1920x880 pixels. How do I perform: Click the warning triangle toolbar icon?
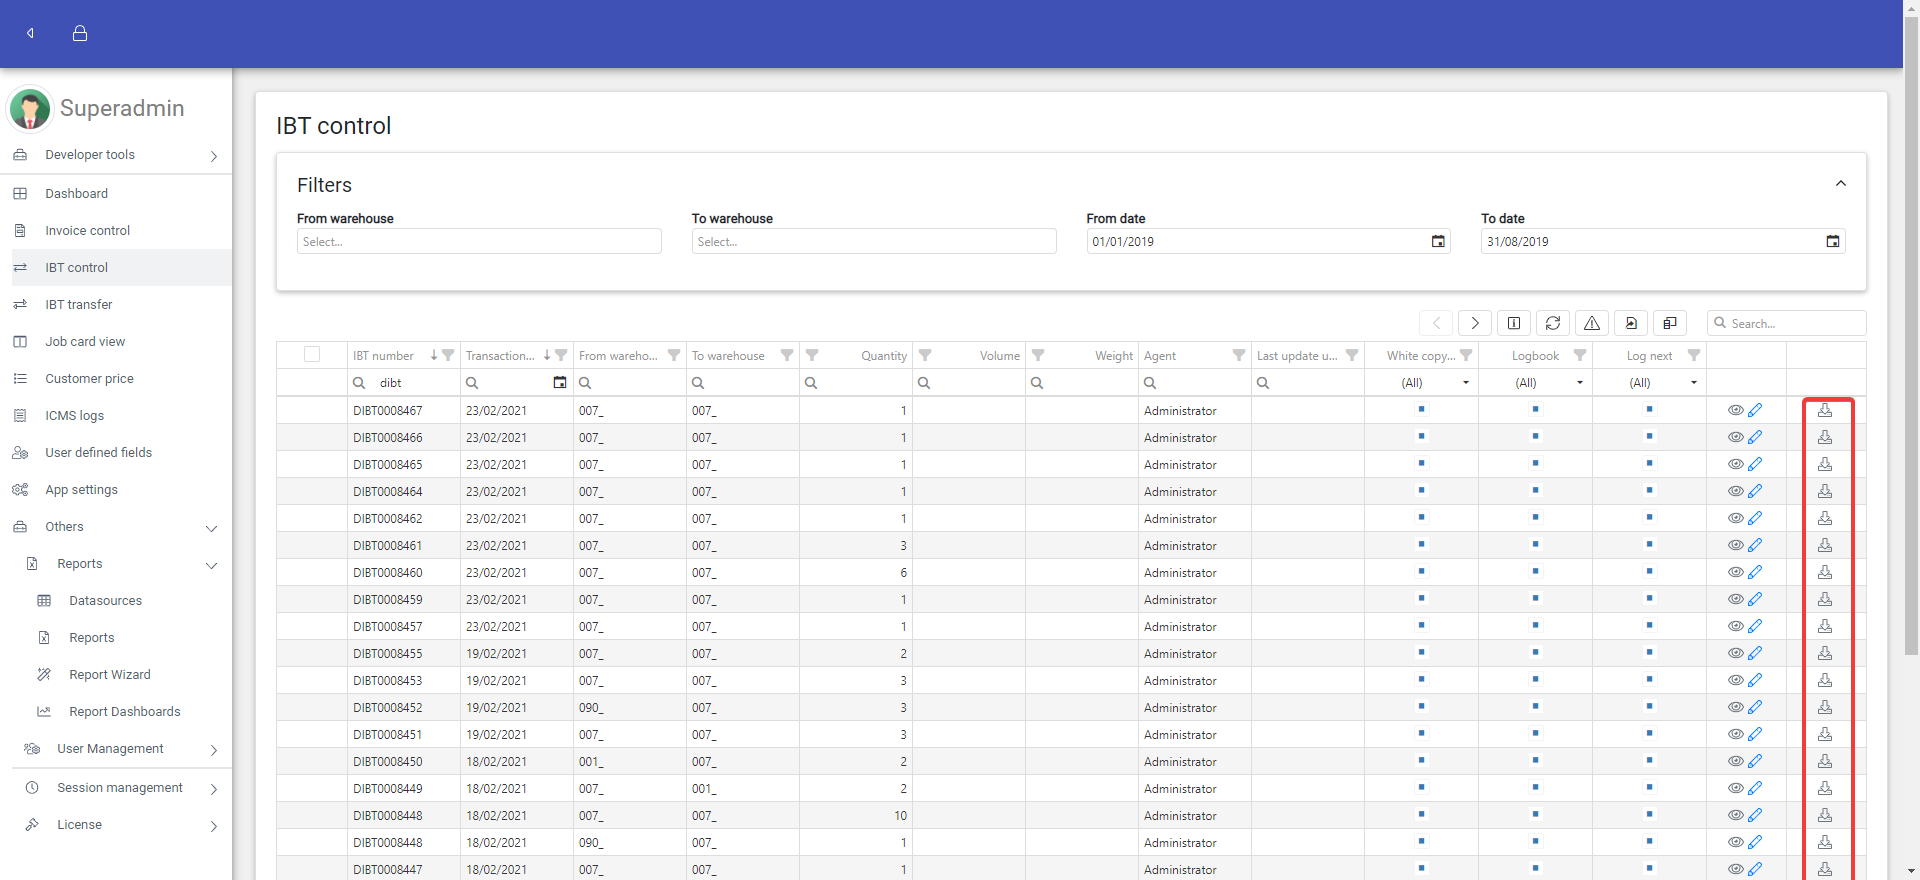[x=1591, y=323]
